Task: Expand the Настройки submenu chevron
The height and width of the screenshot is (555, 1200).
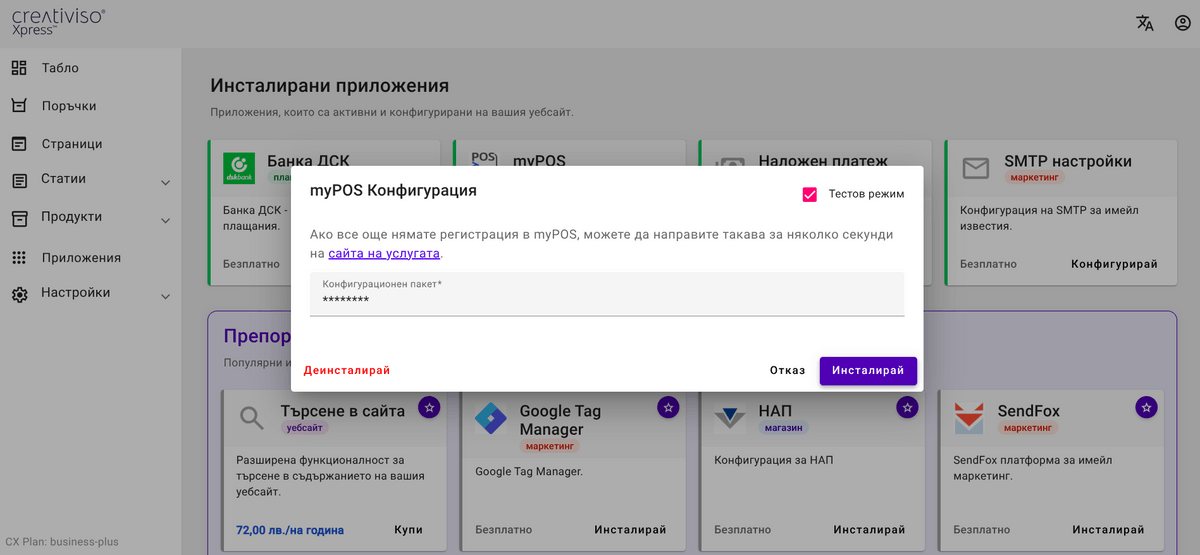Action: 165,297
